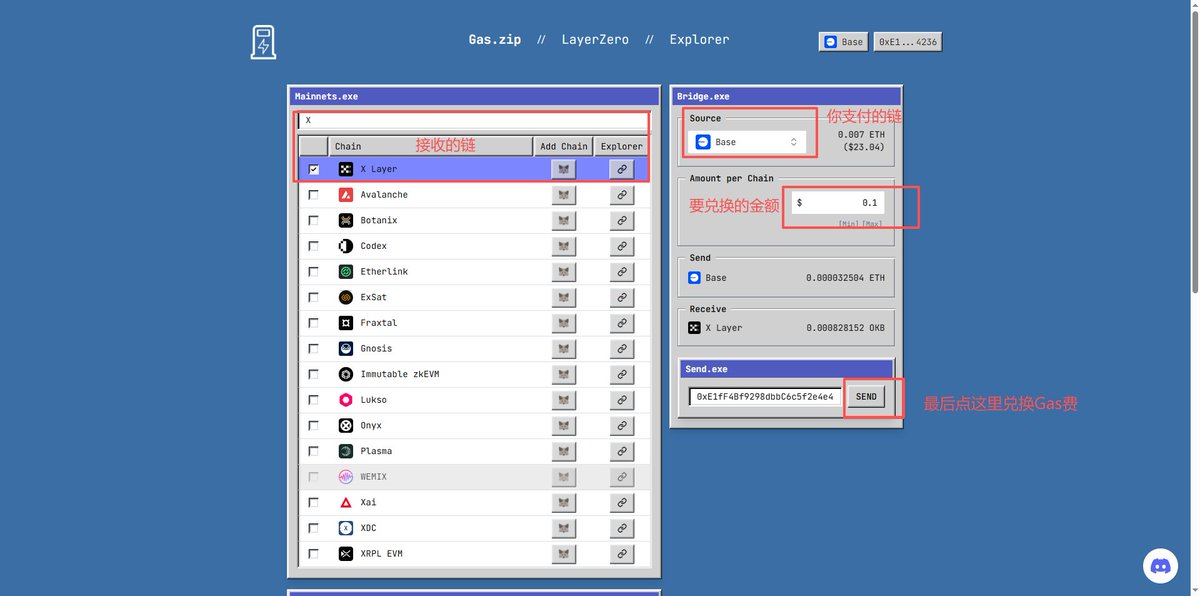The height and width of the screenshot is (596, 1200).
Task: Open X Layer explorer link icon
Action: coord(622,169)
